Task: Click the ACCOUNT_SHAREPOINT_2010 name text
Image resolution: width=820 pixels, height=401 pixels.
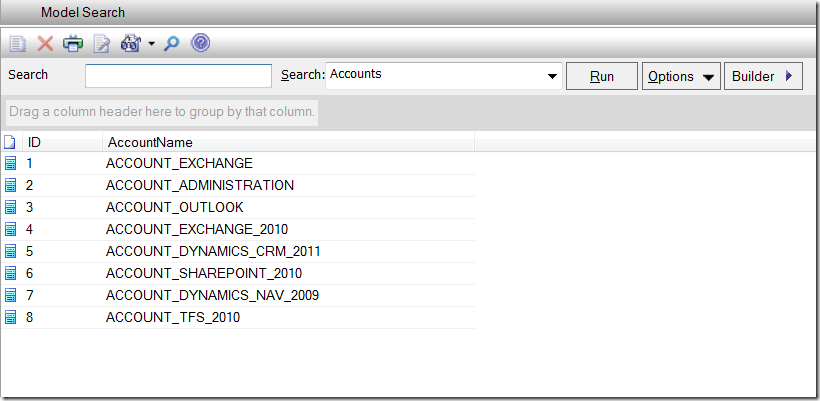Action: point(204,273)
